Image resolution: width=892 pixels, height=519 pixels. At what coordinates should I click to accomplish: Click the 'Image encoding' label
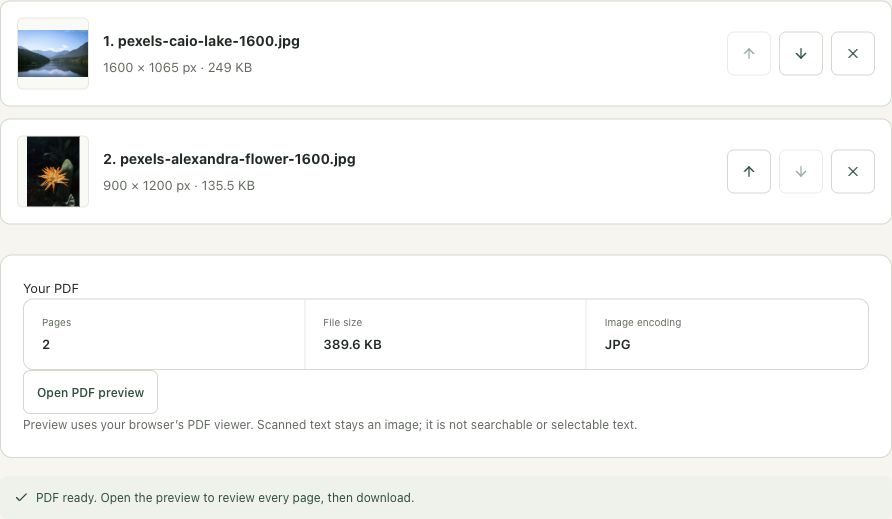point(642,322)
